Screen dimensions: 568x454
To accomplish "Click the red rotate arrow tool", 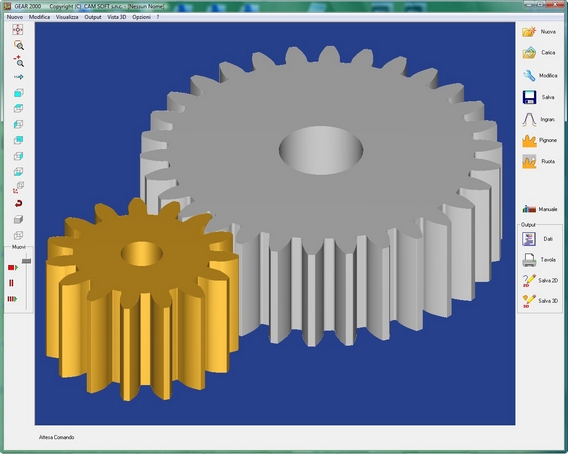I will coord(18,203).
